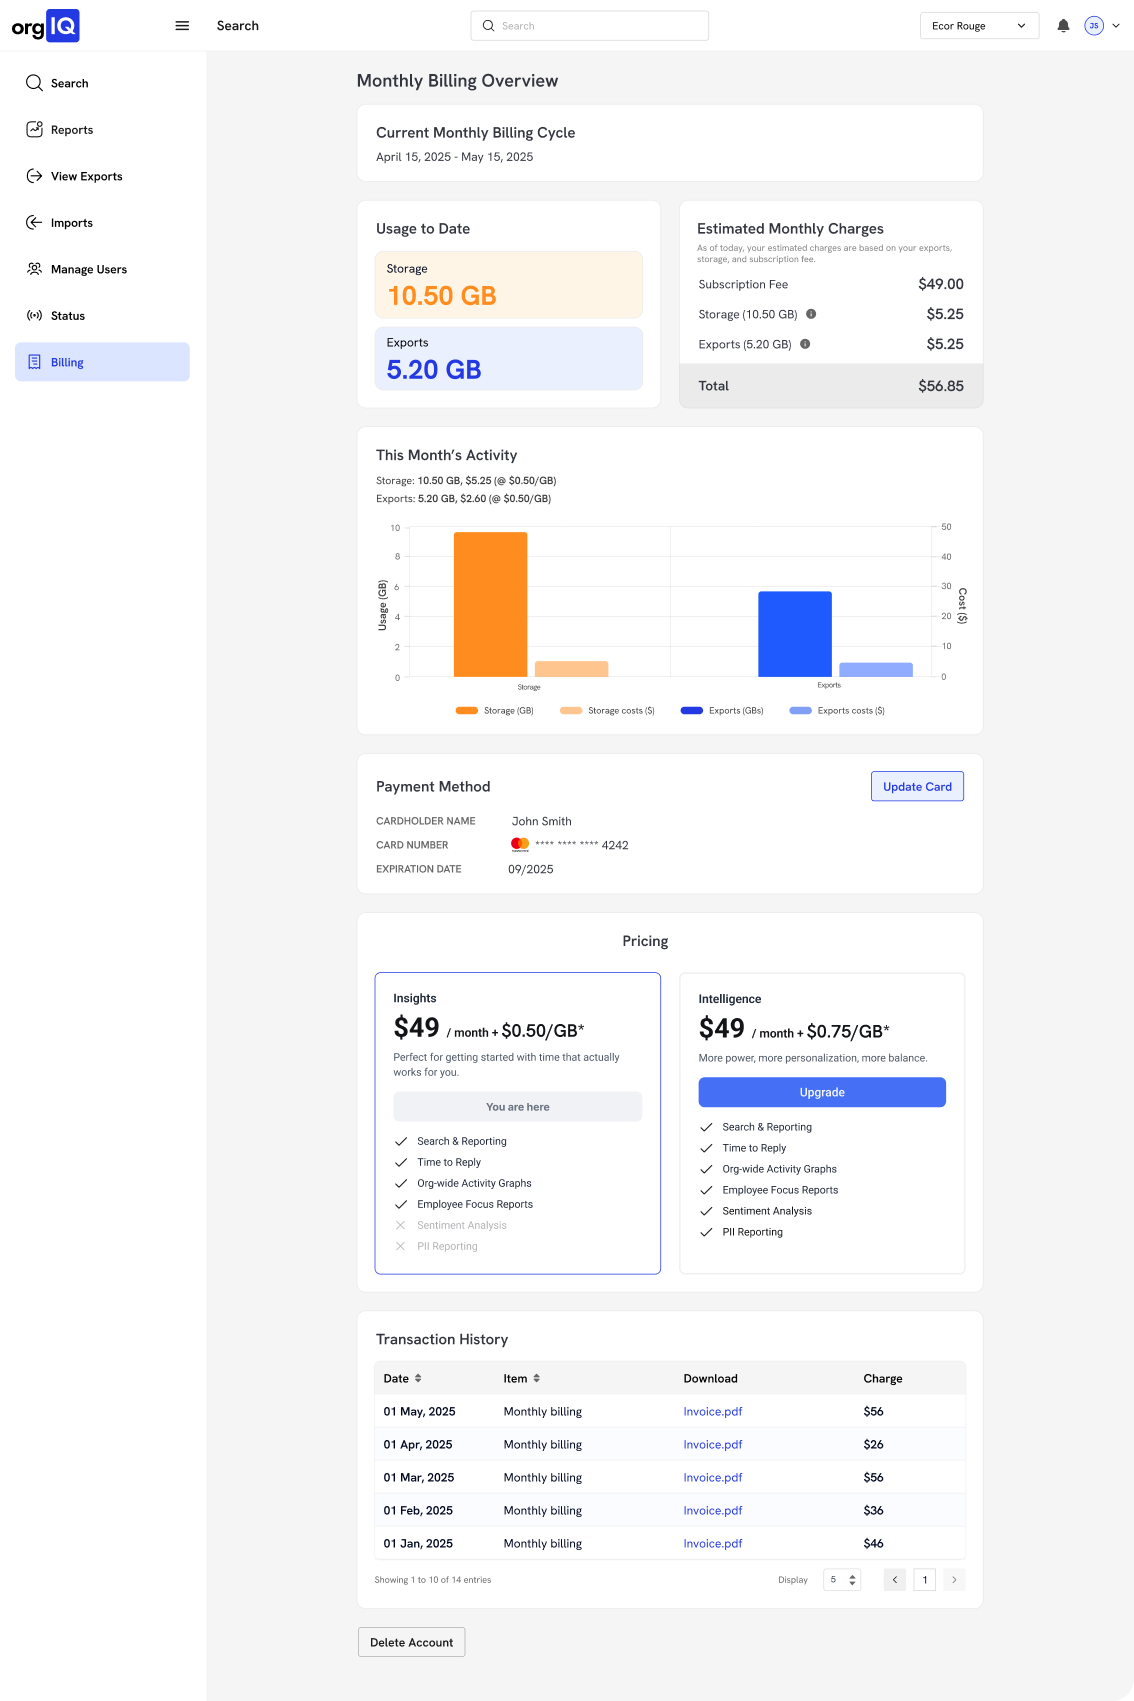
Task: Download Invoice.pdf for 01 Feb, 2025
Action: 713,1510
